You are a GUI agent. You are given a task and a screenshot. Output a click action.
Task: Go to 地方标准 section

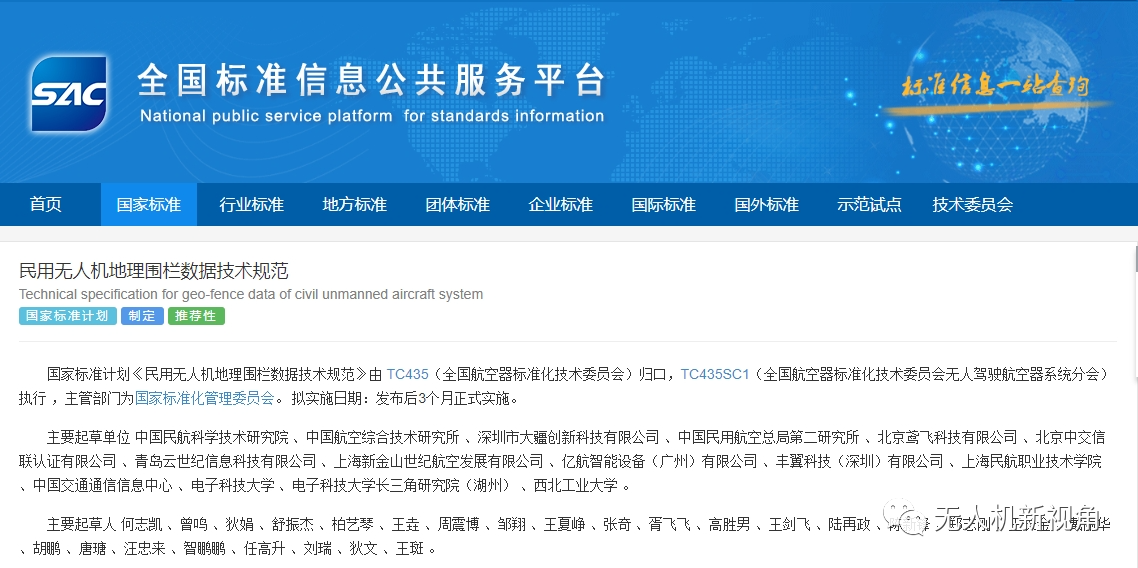coord(355,205)
